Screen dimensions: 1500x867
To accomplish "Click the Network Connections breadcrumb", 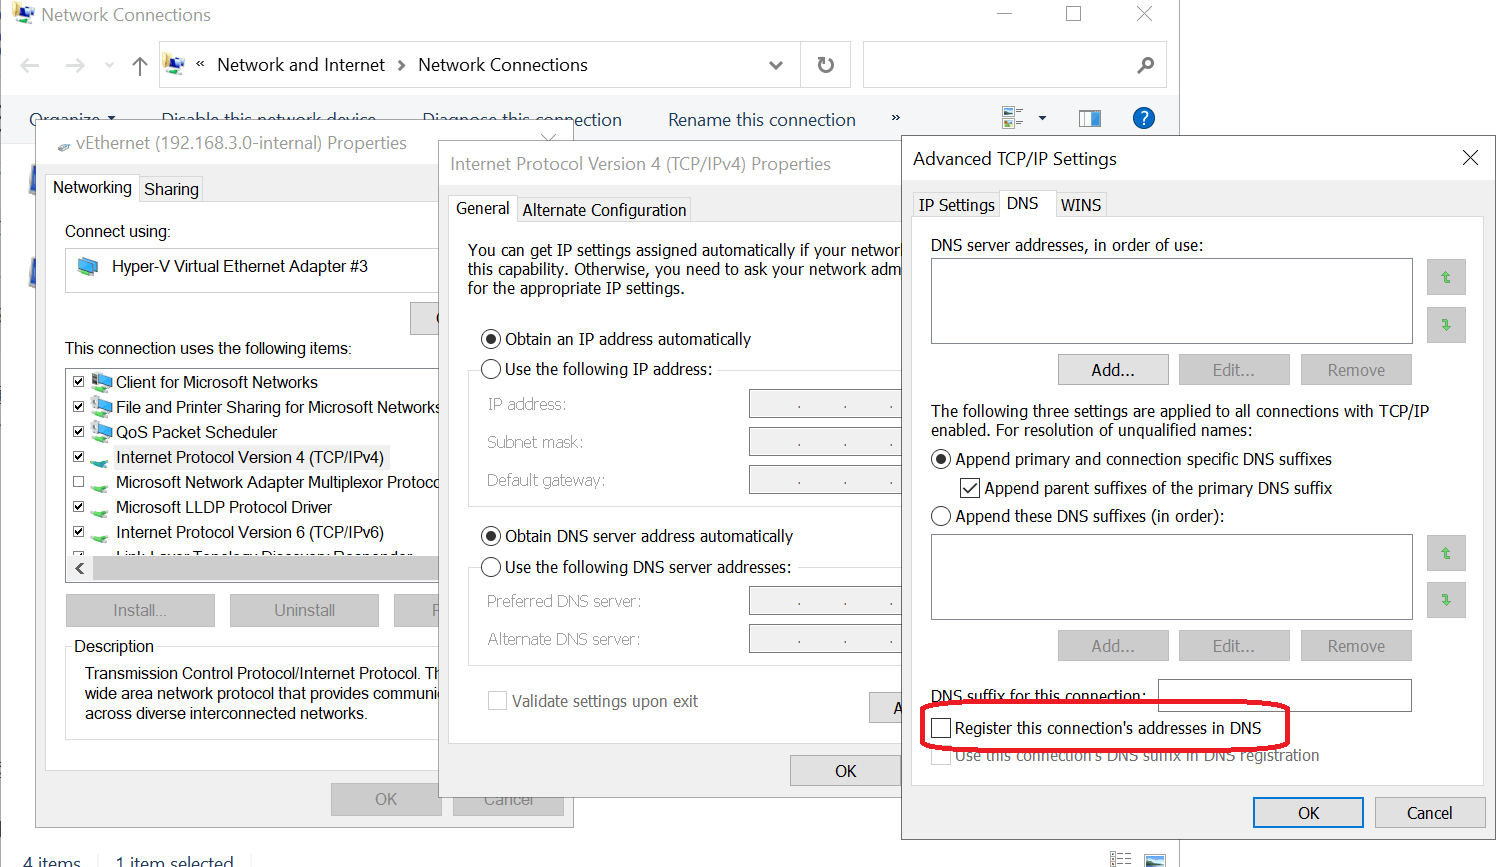I will coord(503,65).
